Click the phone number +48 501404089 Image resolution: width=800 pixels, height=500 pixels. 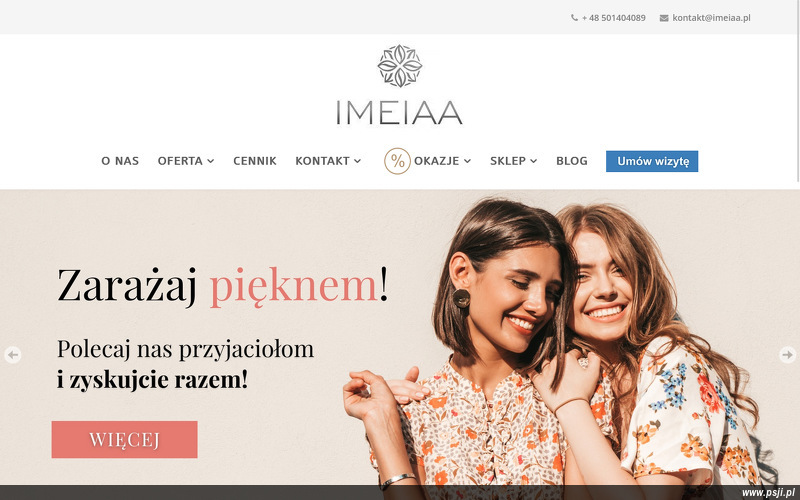[613, 18]
